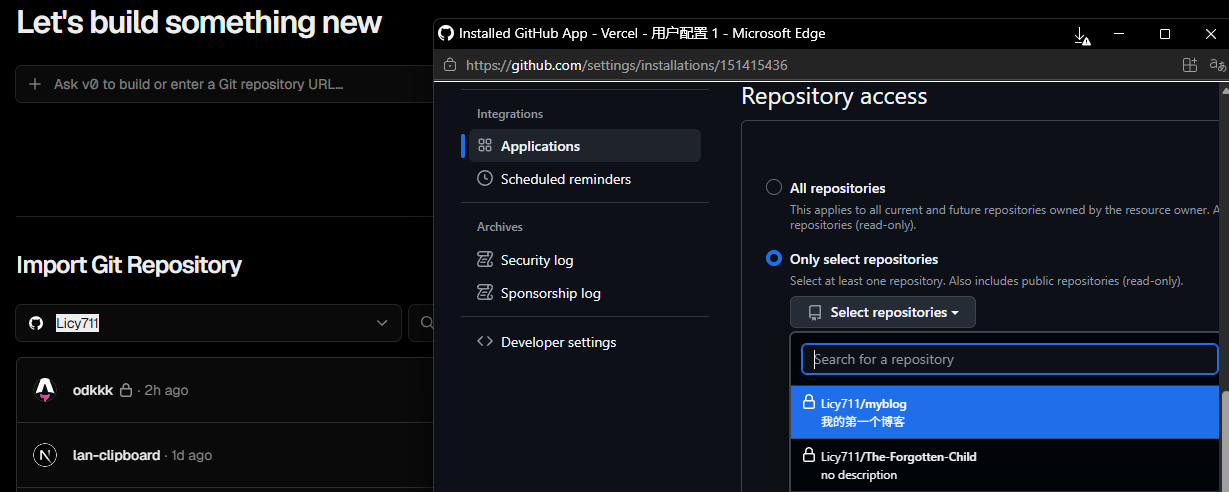
Task: Click the GitHub favicon in Edge title bar
Action: click(446, 33)
